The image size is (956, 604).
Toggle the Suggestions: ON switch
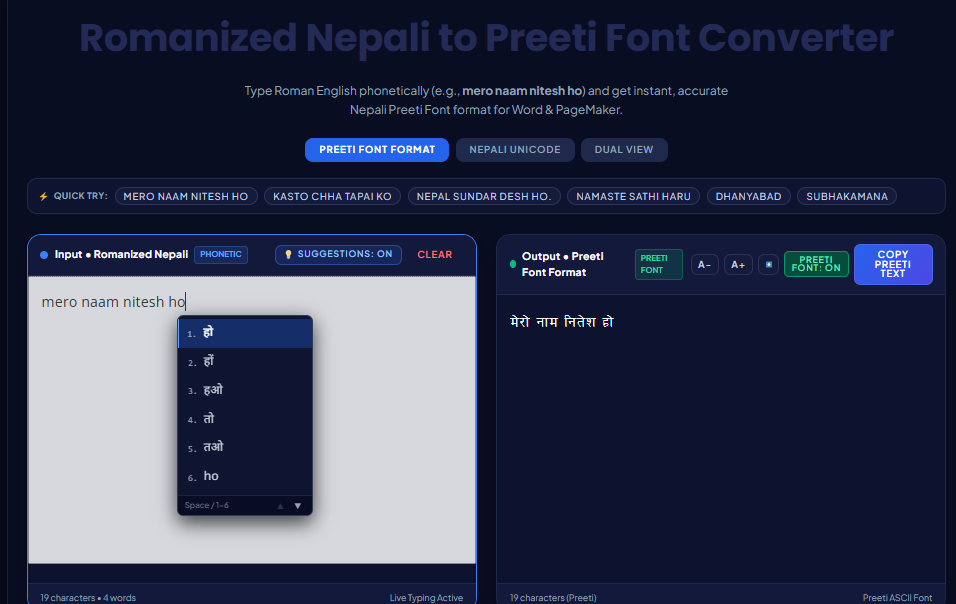coord(338,254)
